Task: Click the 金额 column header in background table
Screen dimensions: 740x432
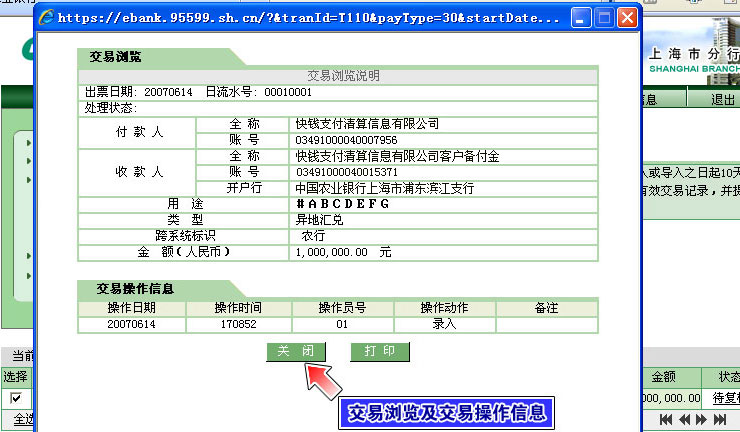Action: [664, 377]
